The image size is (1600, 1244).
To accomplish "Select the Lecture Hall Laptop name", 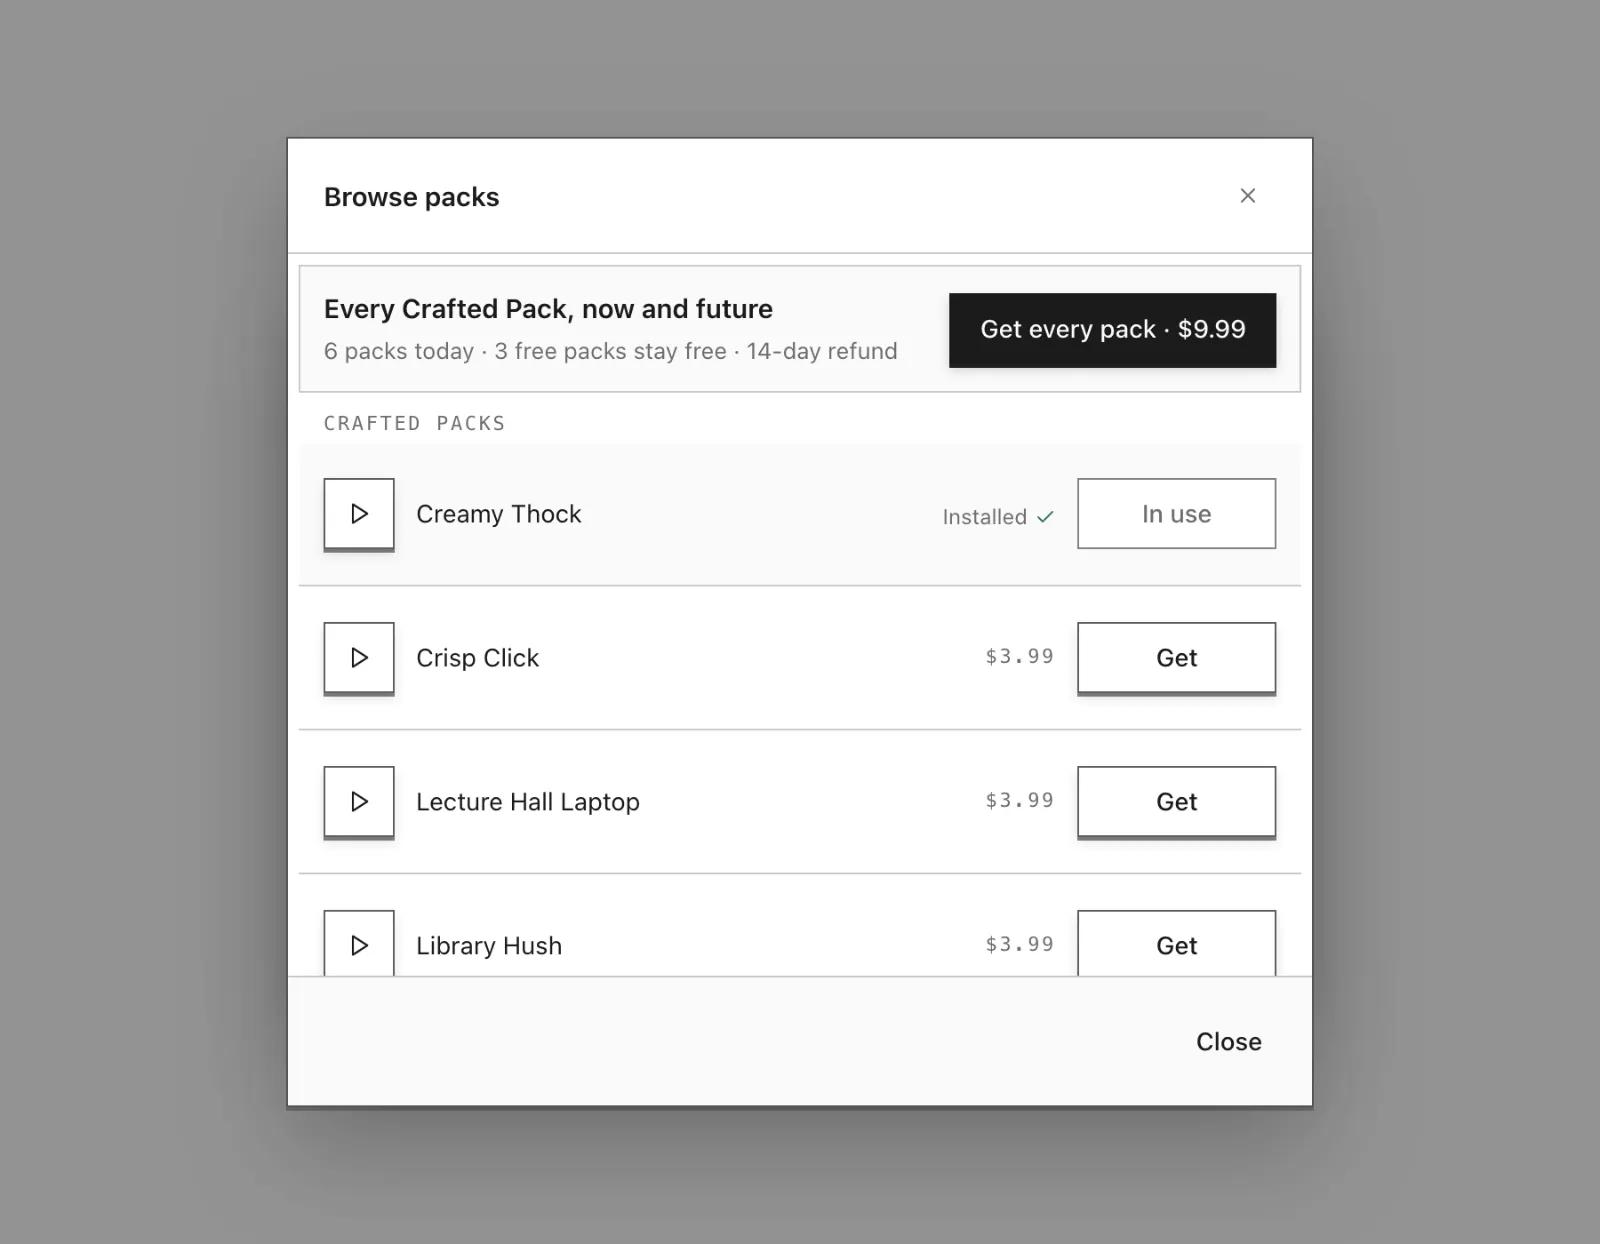I will point(527,802).
